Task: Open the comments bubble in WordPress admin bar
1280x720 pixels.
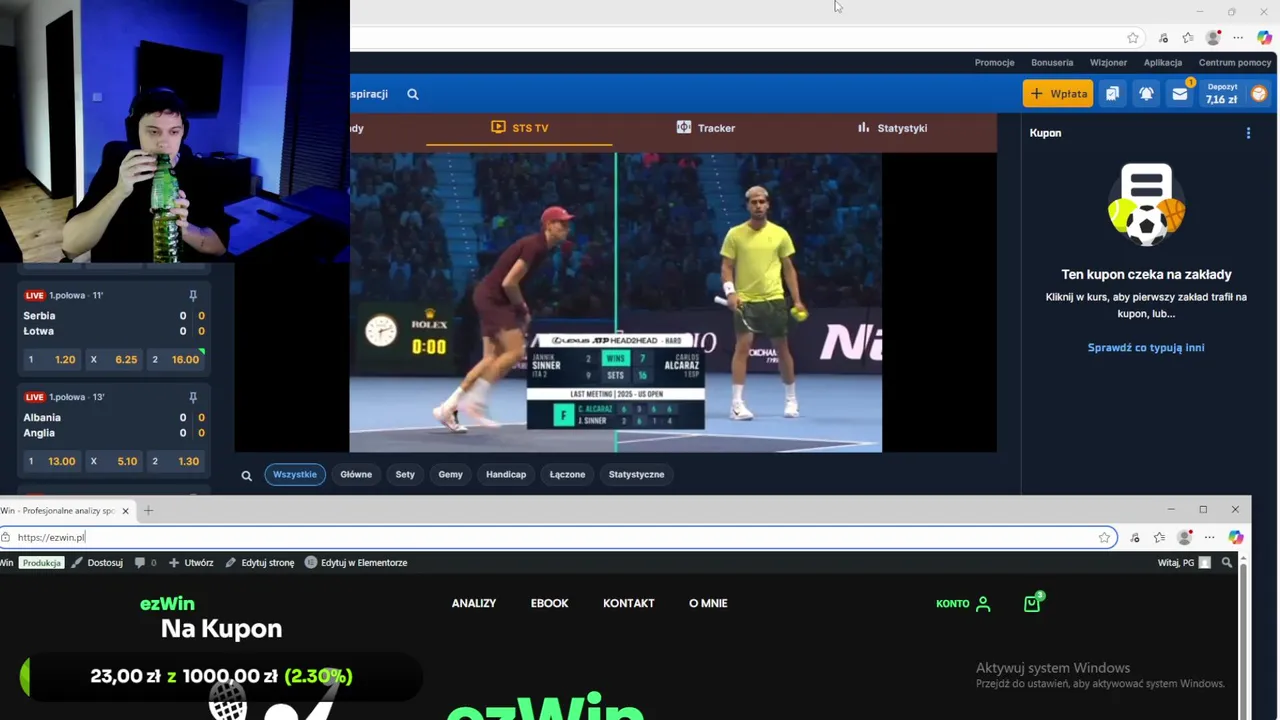Action: [145, 563]
